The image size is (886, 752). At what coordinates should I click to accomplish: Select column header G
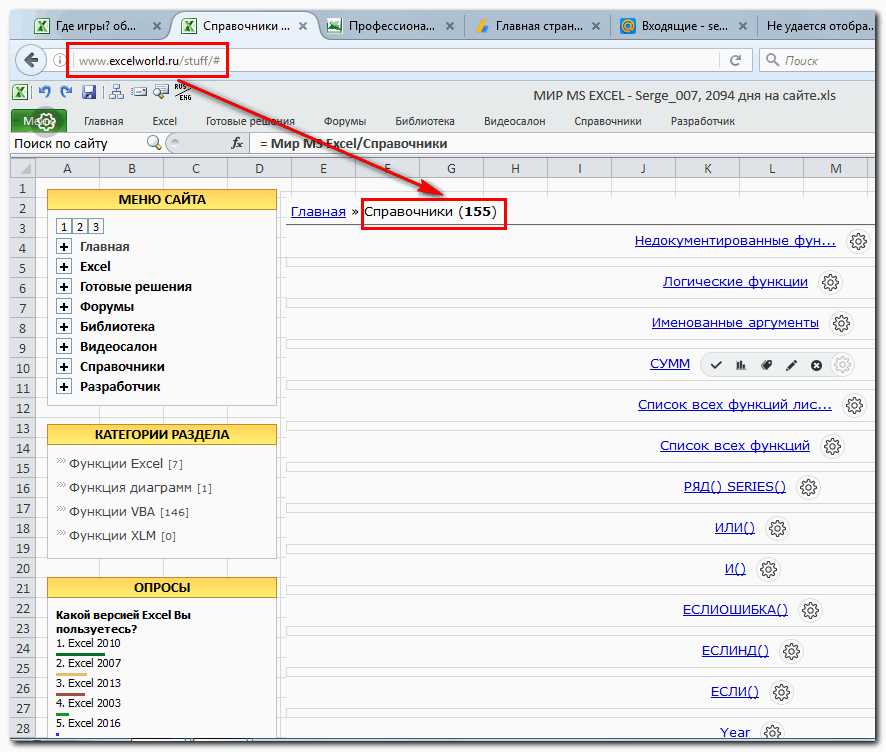451,168
